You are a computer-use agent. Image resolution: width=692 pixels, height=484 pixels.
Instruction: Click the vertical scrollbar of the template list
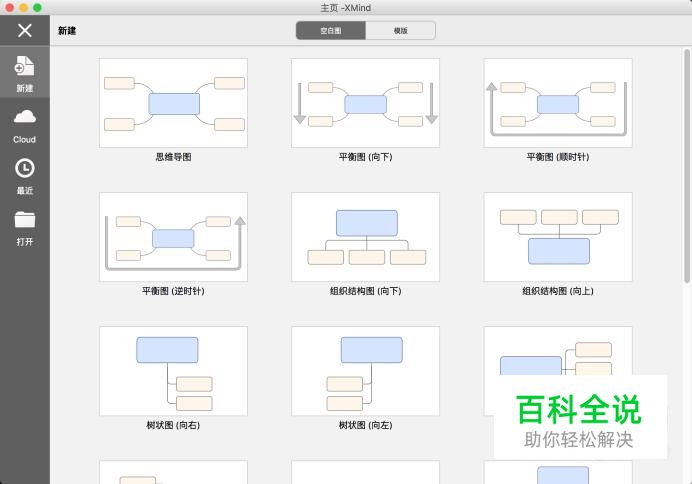click(687, 165)
